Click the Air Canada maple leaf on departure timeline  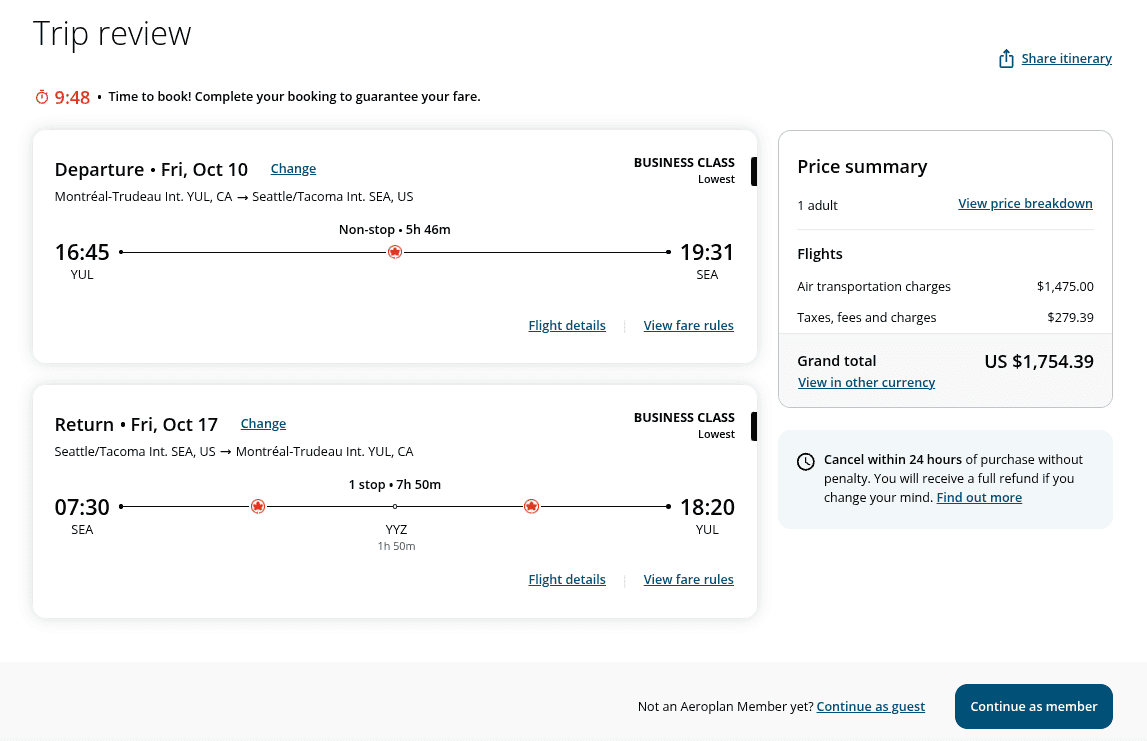coord(395,252)
